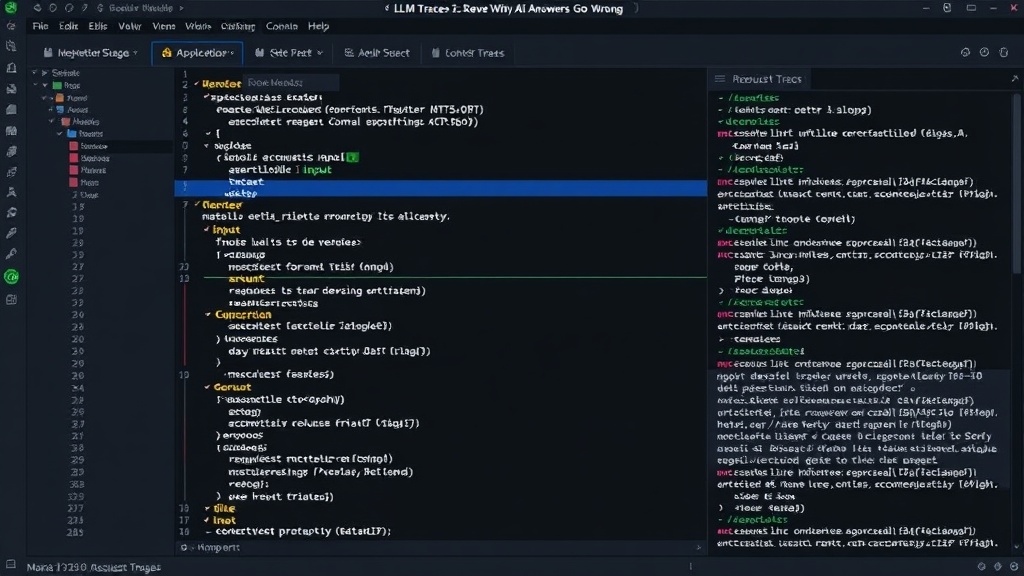1024x576 pixels.
Task: Toggle the green square box on editor line 8
Action: tap(353, 157)
